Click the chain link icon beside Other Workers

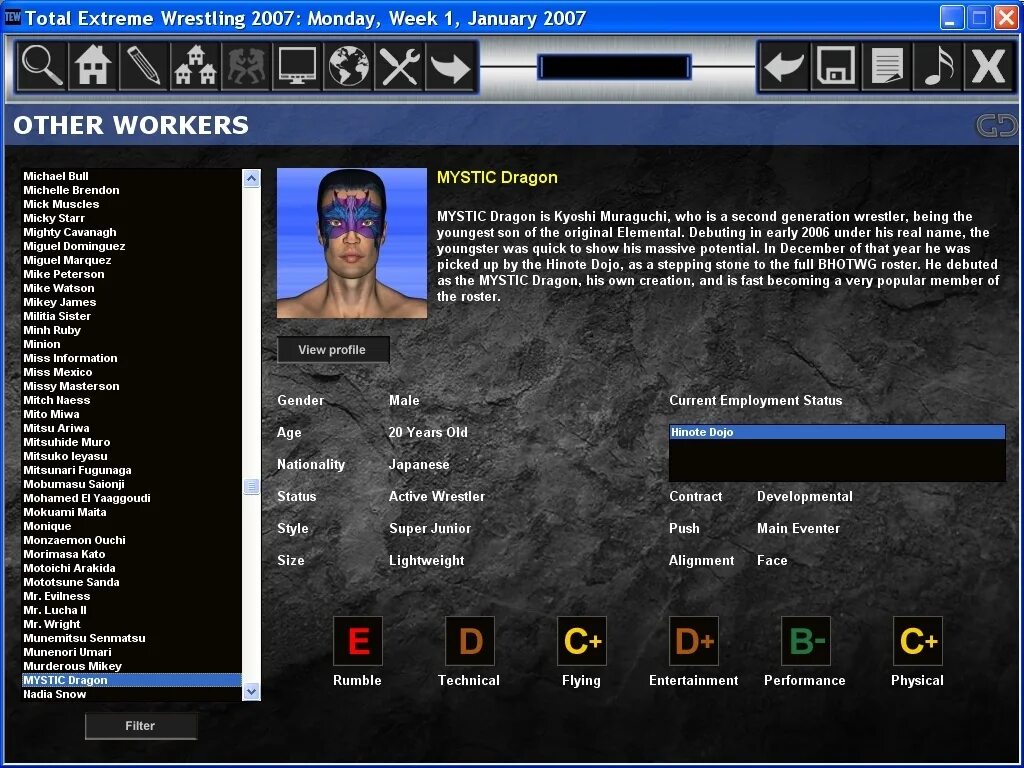coord(997,125)
